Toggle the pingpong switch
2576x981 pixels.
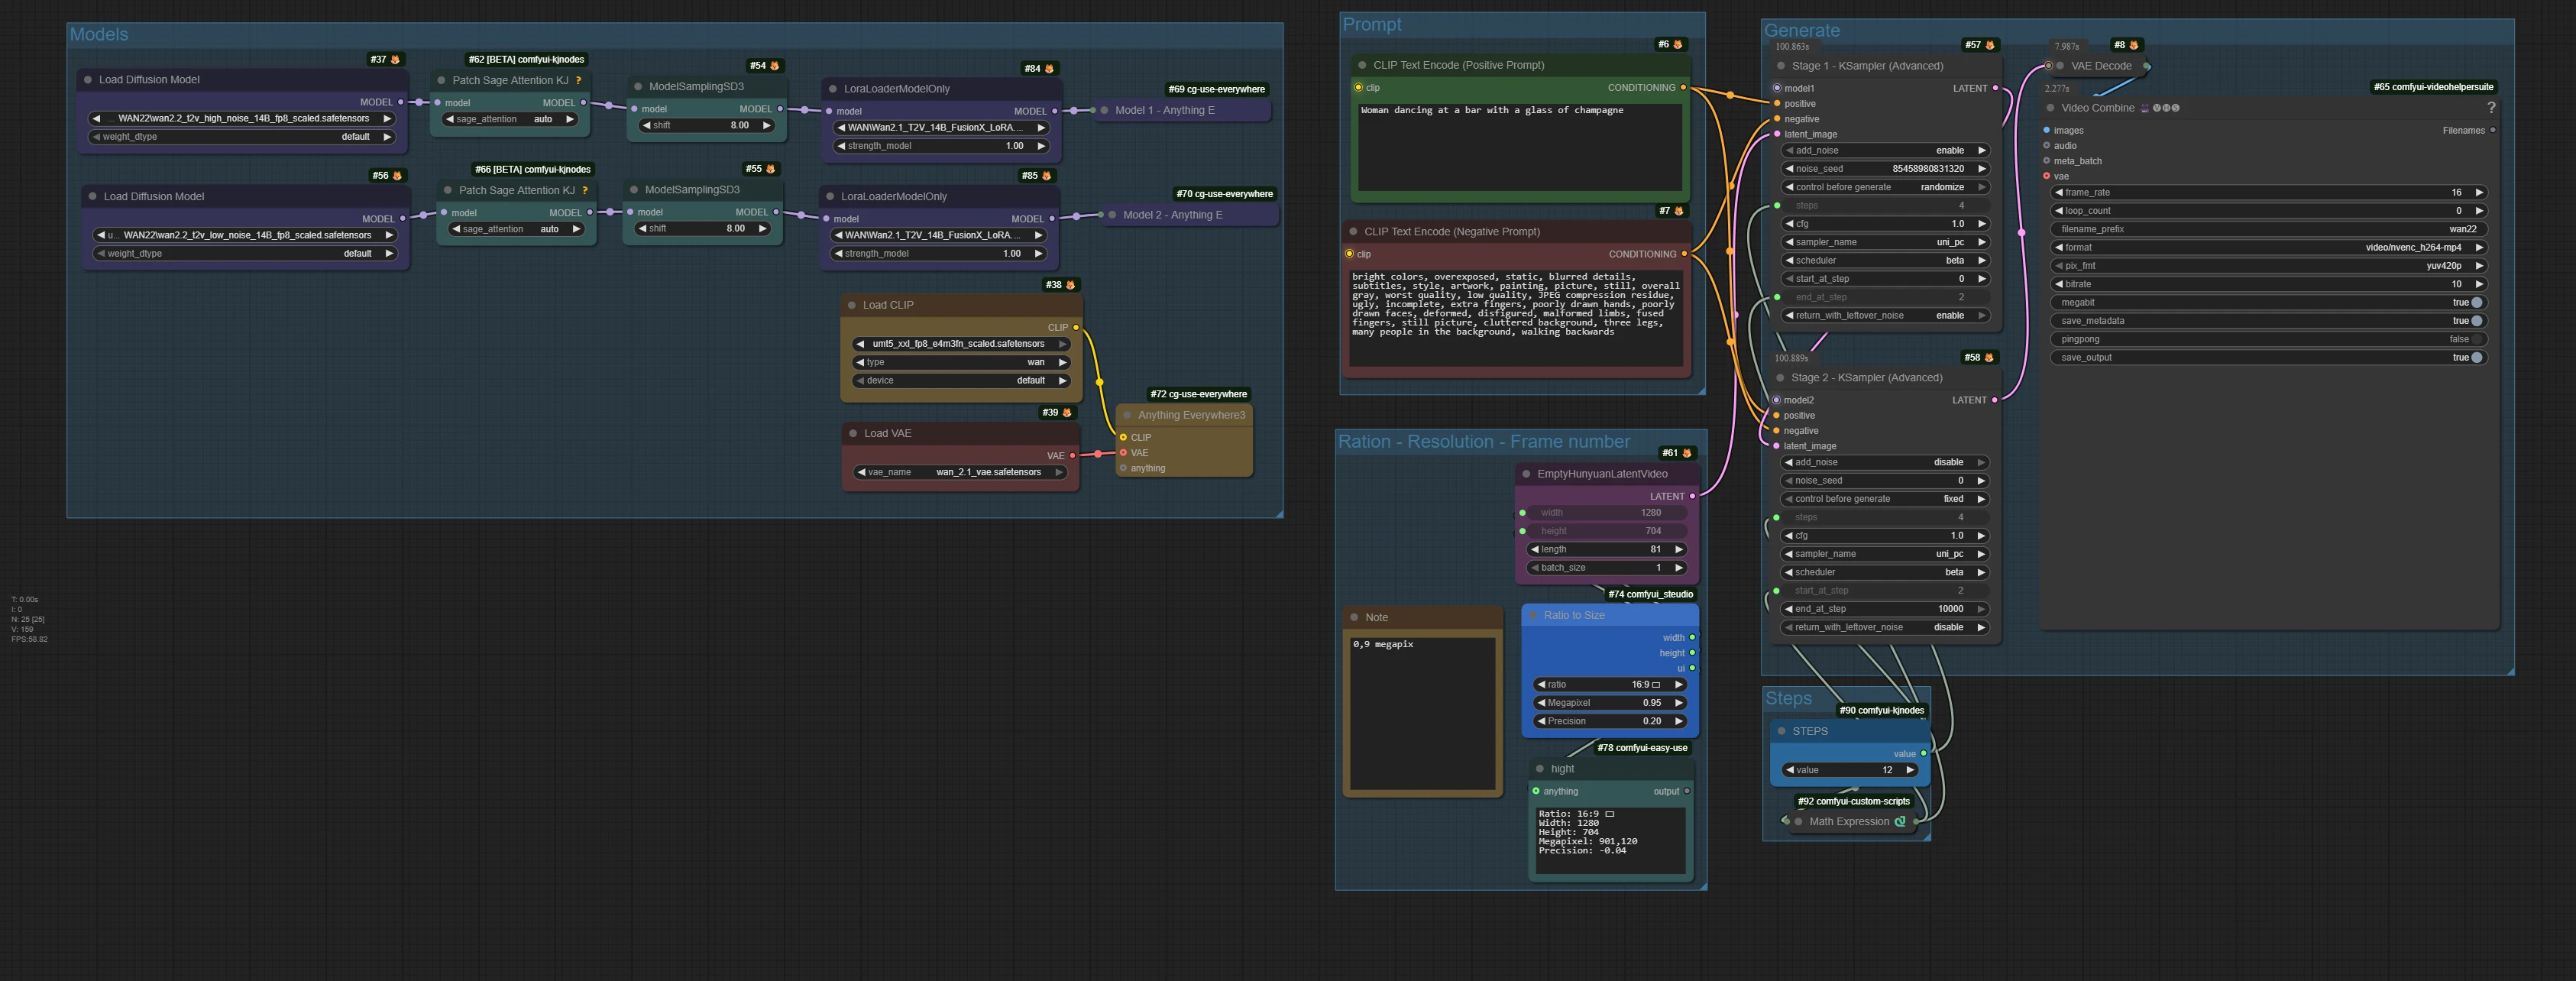coord(2476,339)
